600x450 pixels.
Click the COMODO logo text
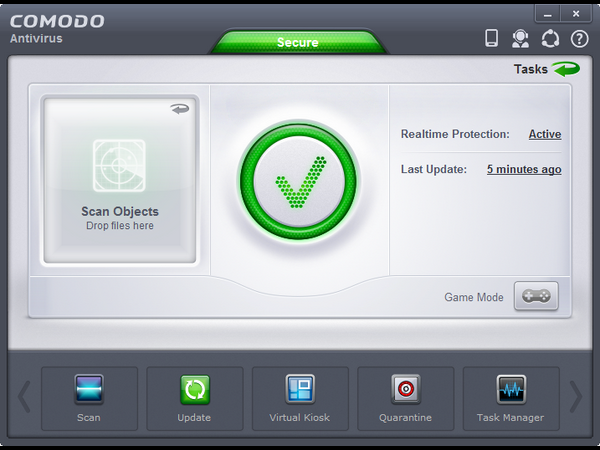pos(57,21)
